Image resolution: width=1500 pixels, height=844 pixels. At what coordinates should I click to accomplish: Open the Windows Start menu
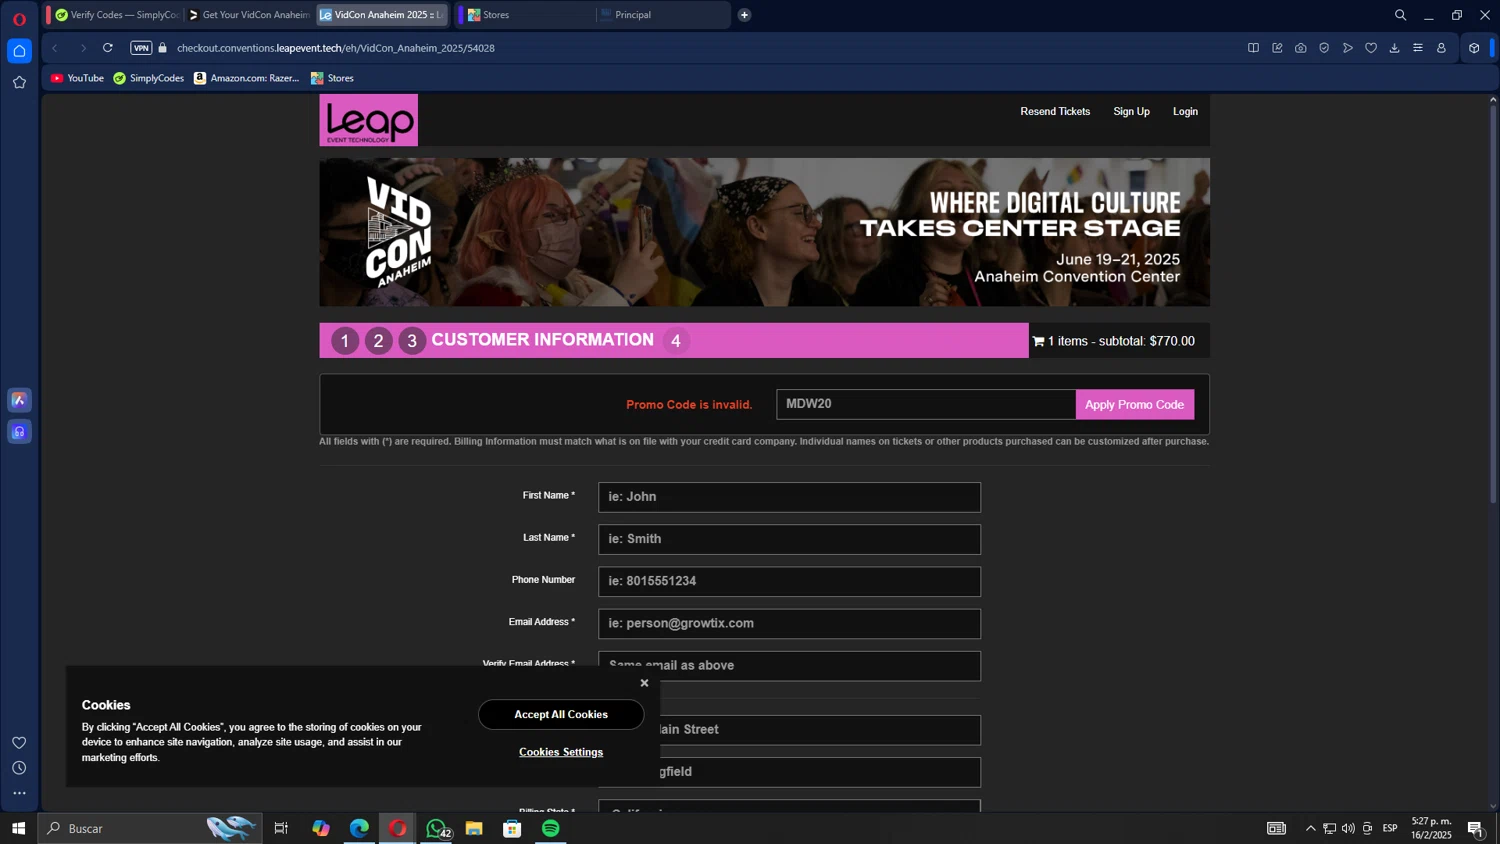coord(18,828)
